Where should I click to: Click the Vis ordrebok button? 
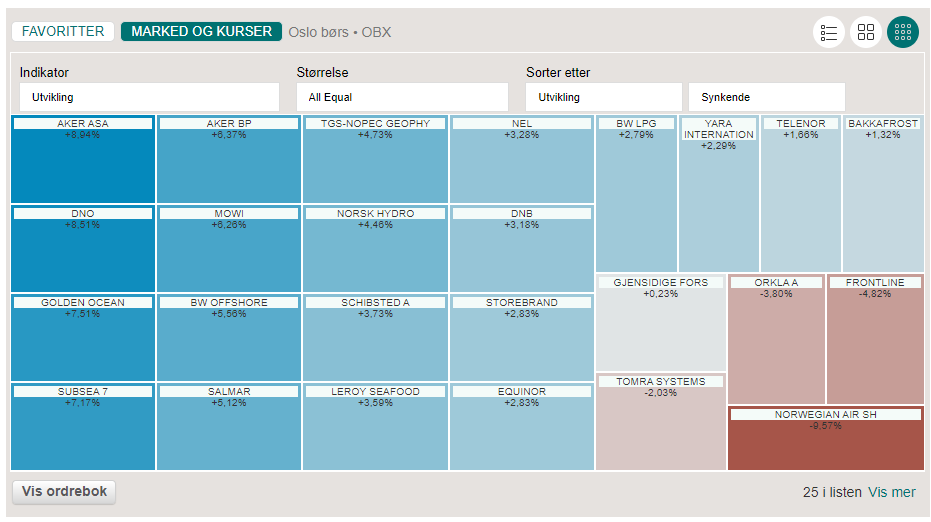(x=64, y=492)
